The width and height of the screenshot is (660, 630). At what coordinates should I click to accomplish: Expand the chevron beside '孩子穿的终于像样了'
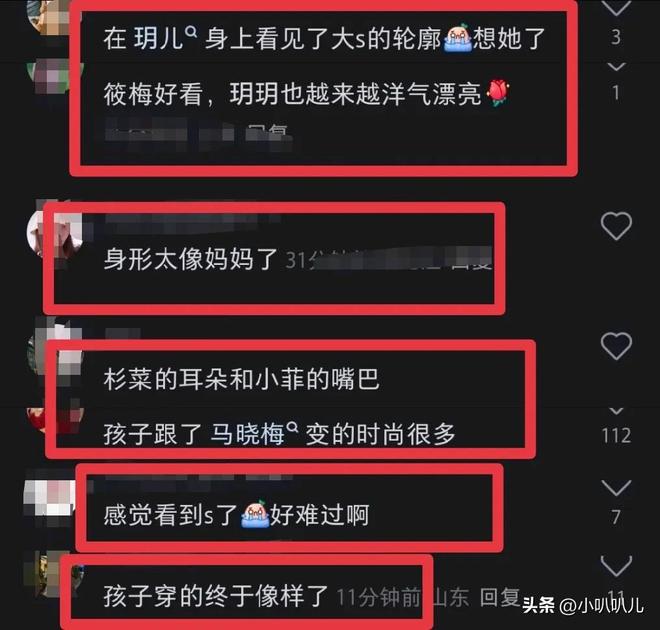click(x=616, y=566)
